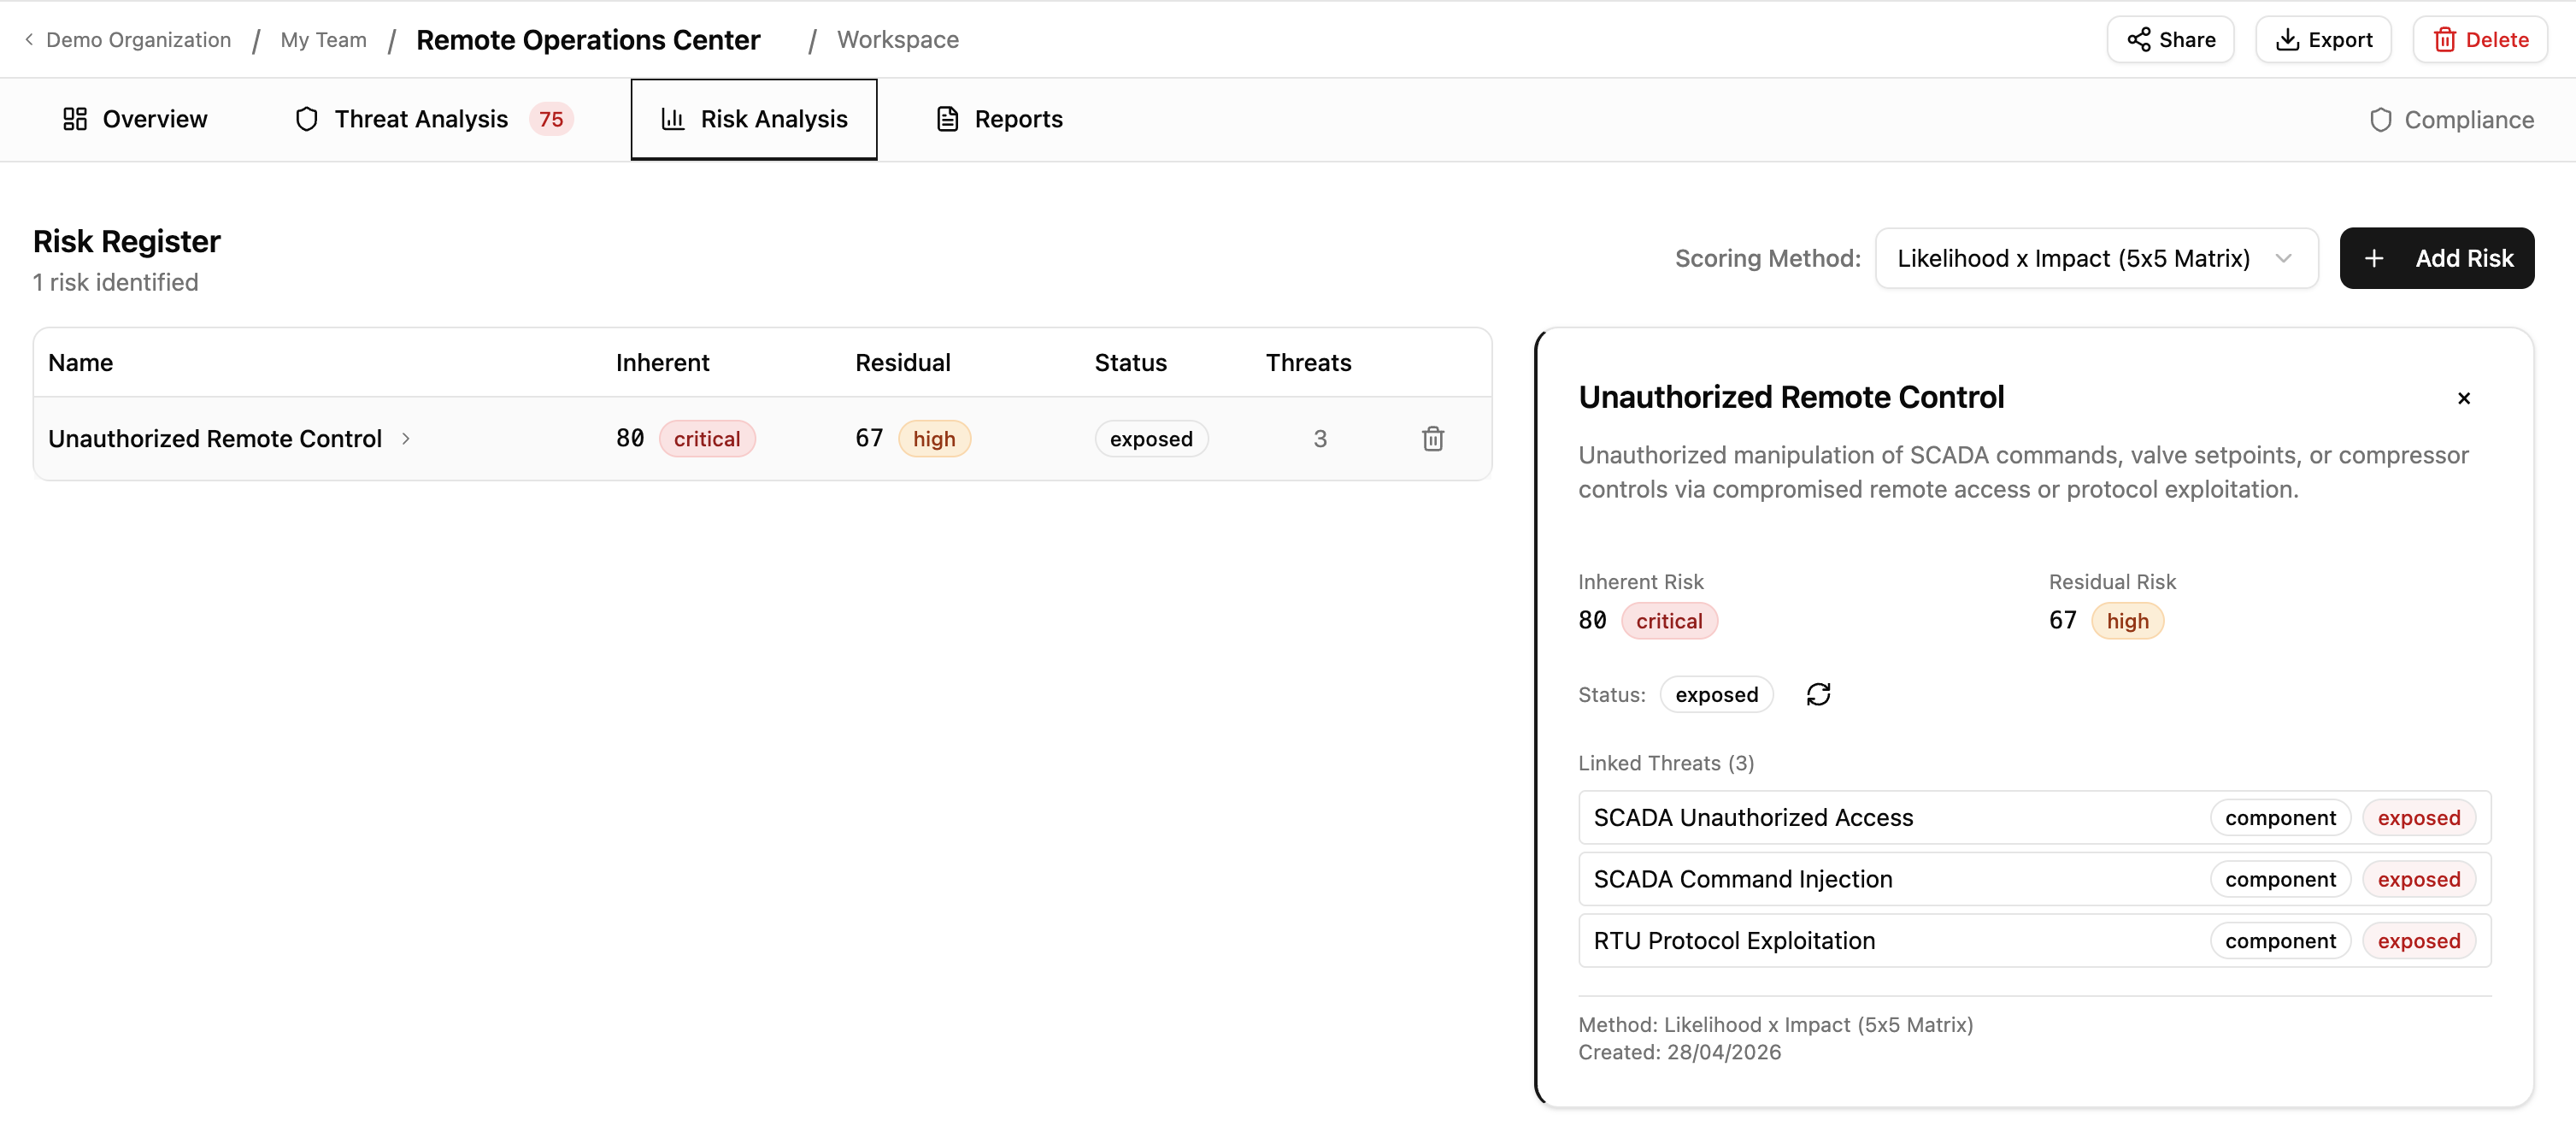Click the Add Risk button

click(2437, 258)
